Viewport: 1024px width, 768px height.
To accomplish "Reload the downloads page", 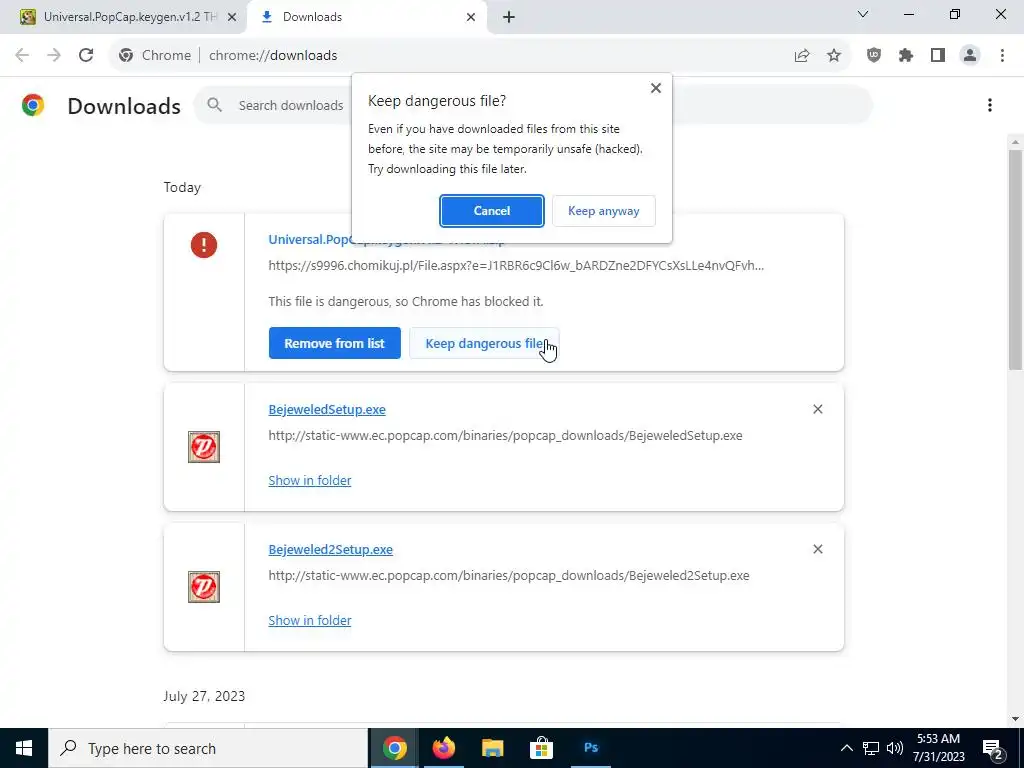I will tap(86, 56).
